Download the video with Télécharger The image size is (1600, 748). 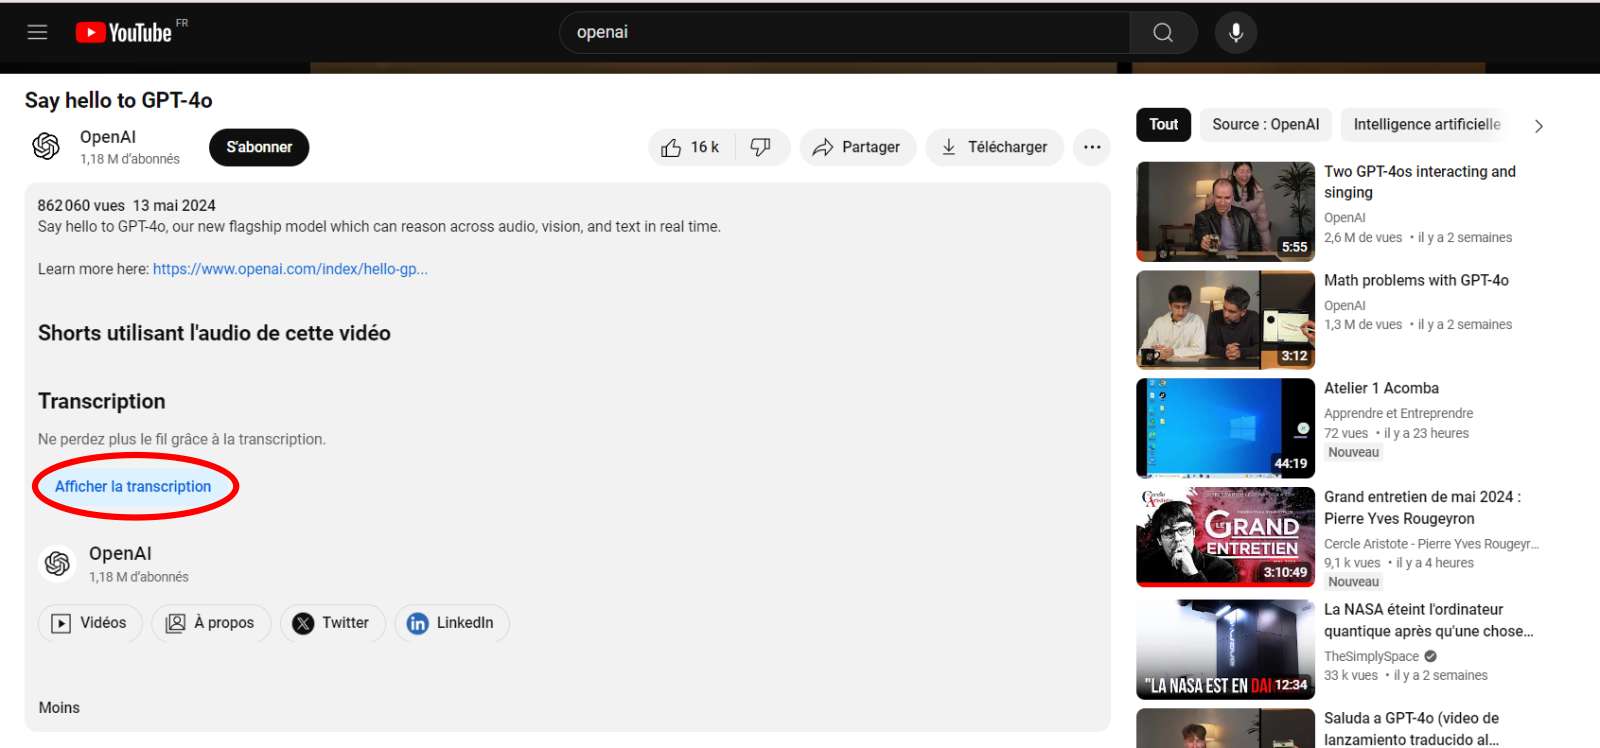pos(995,147)
